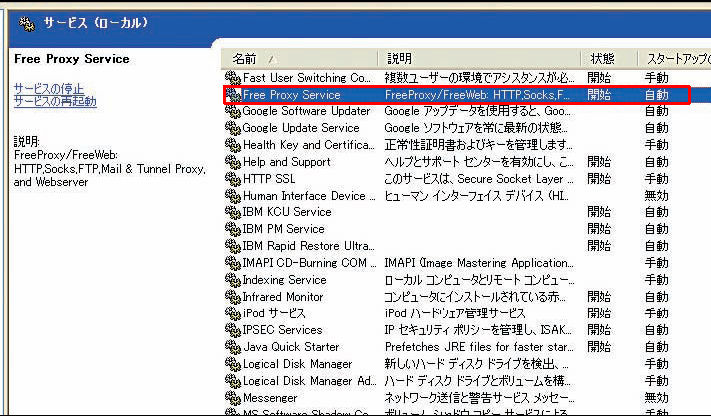Select IMAPI CD-Burning COM service name
711x416 pixels.
(309, 263)
